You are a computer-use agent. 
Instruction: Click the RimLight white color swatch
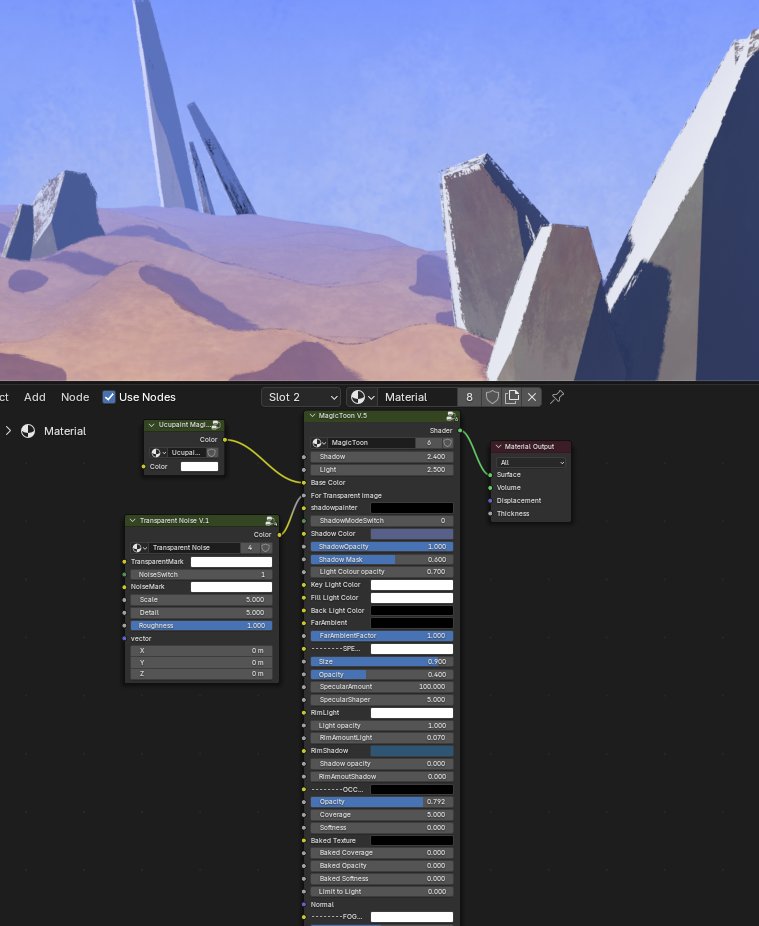(412, 713)
